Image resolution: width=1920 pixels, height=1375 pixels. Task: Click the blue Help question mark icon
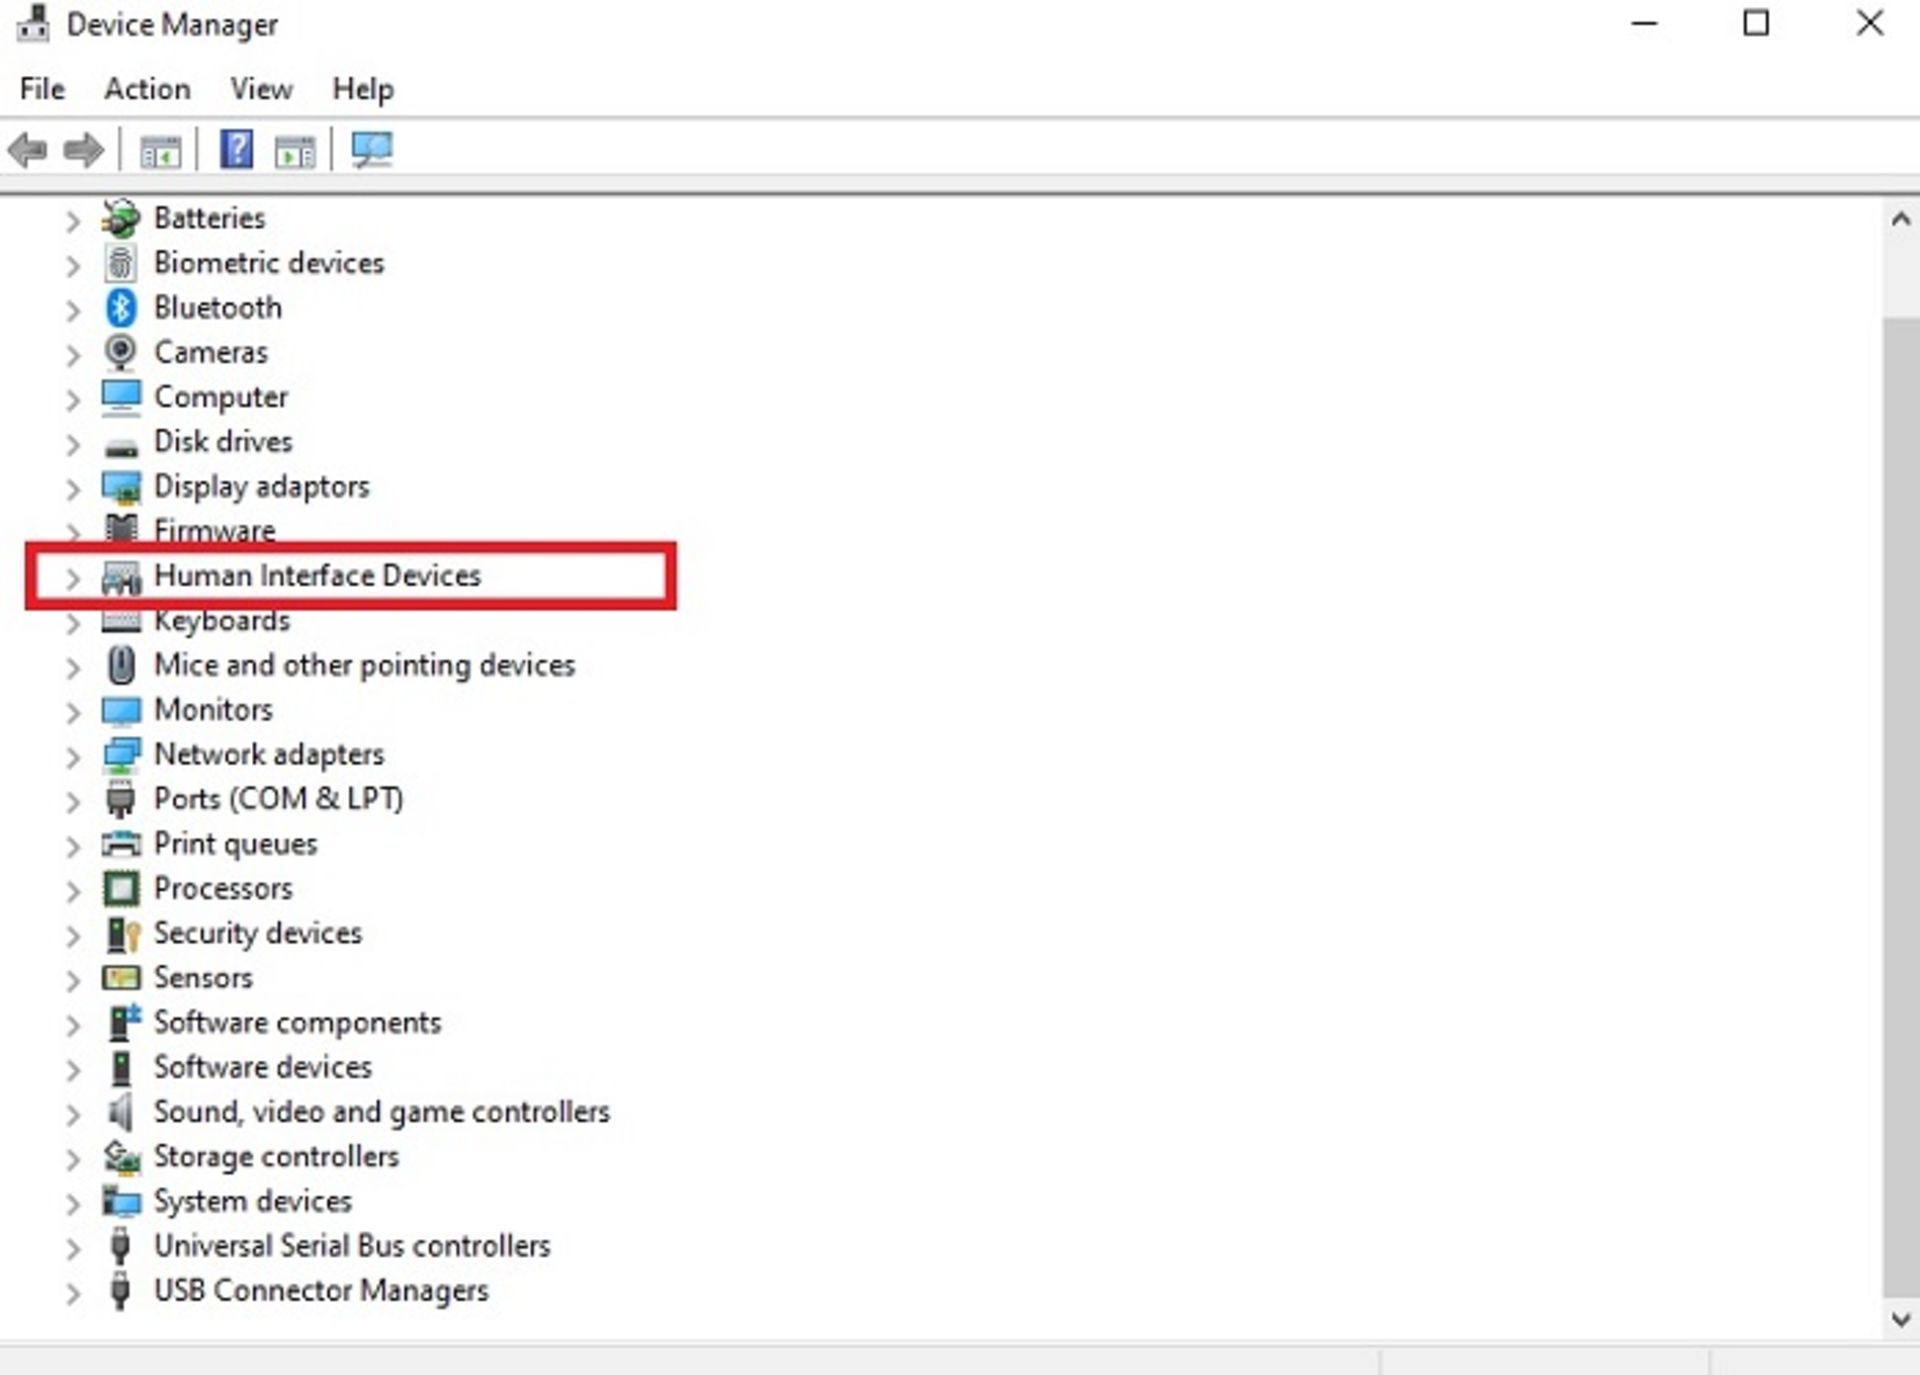pyautogui.click(x=236, y=150)
